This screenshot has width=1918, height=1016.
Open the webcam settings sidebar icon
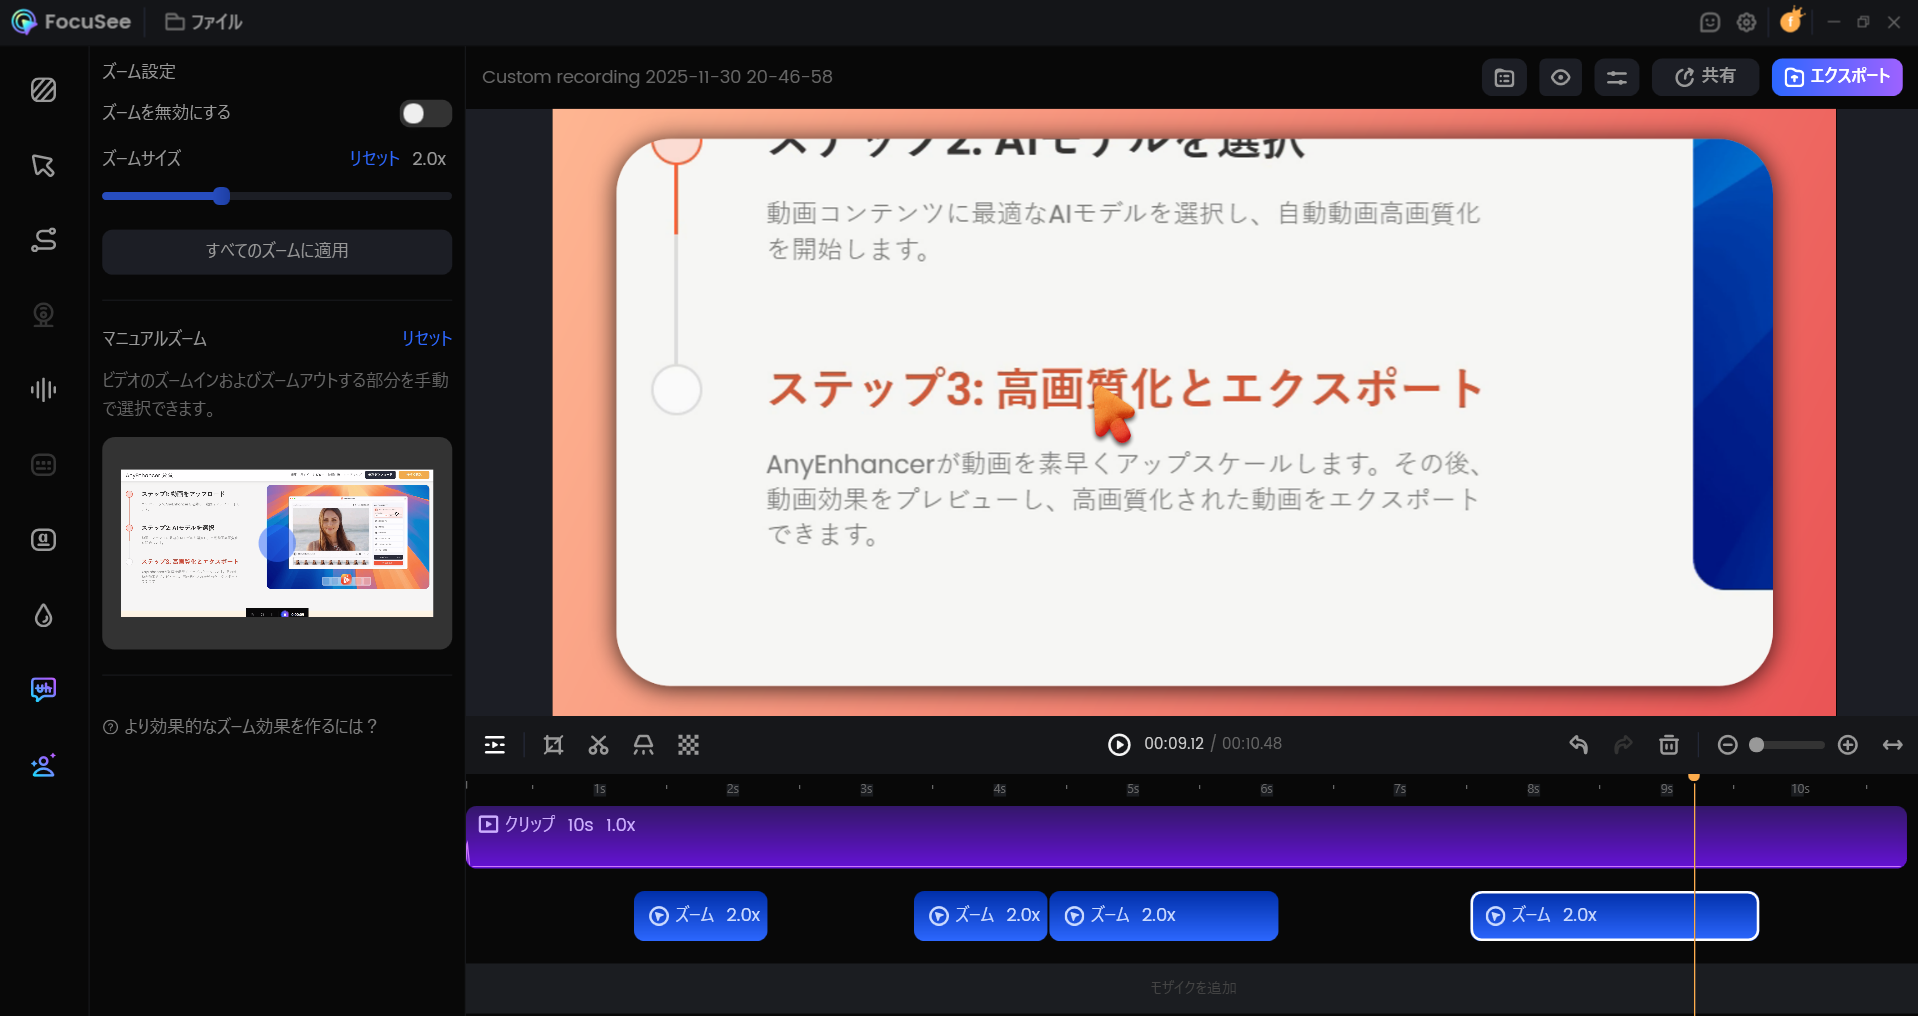[x=43, y=315]
